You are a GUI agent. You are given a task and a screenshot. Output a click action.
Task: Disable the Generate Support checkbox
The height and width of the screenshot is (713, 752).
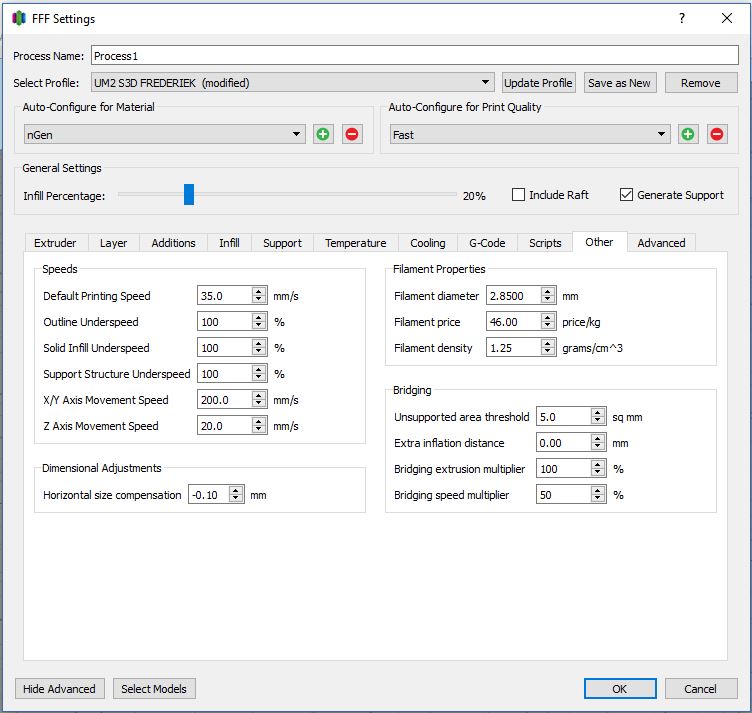pyautogui.click(x=627, y=195)
